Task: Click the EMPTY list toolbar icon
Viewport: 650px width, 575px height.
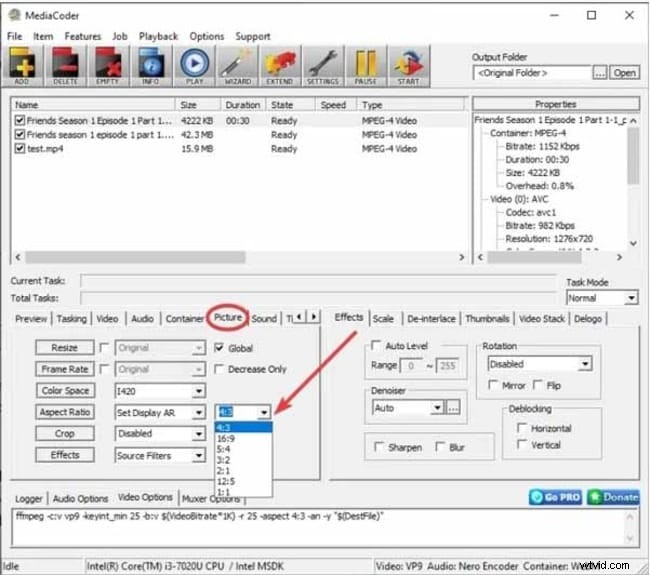Action: pyautogui.click(x=108, y=66)
